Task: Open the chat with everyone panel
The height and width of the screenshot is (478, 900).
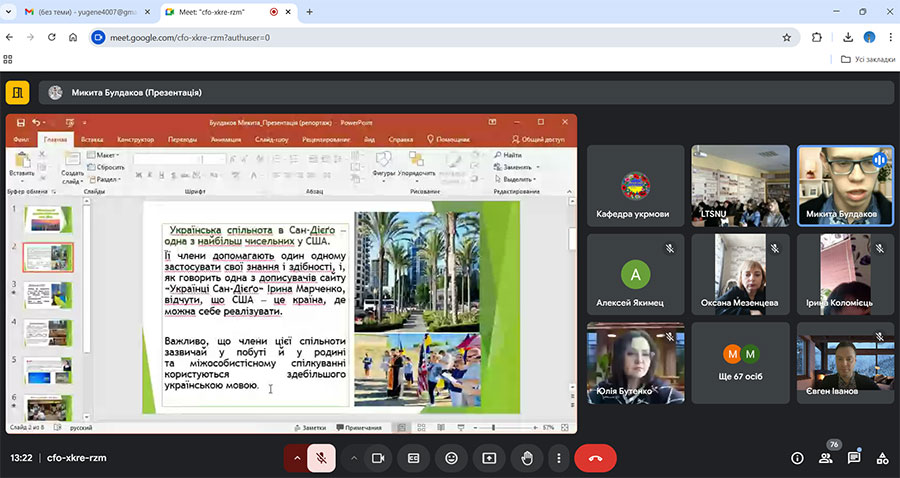Action: [x=854, y=458]
